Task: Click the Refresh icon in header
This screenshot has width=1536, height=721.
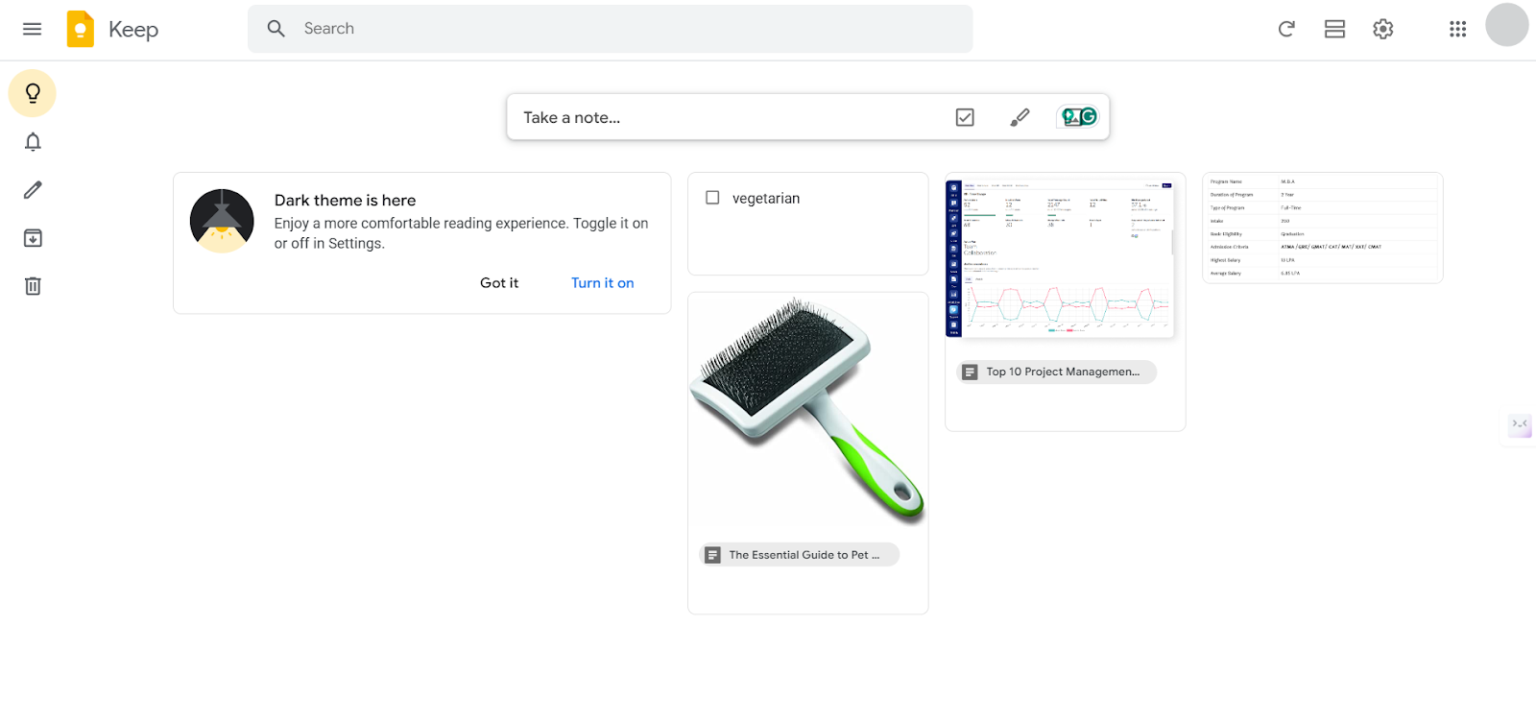Action: coord(1286,29)
